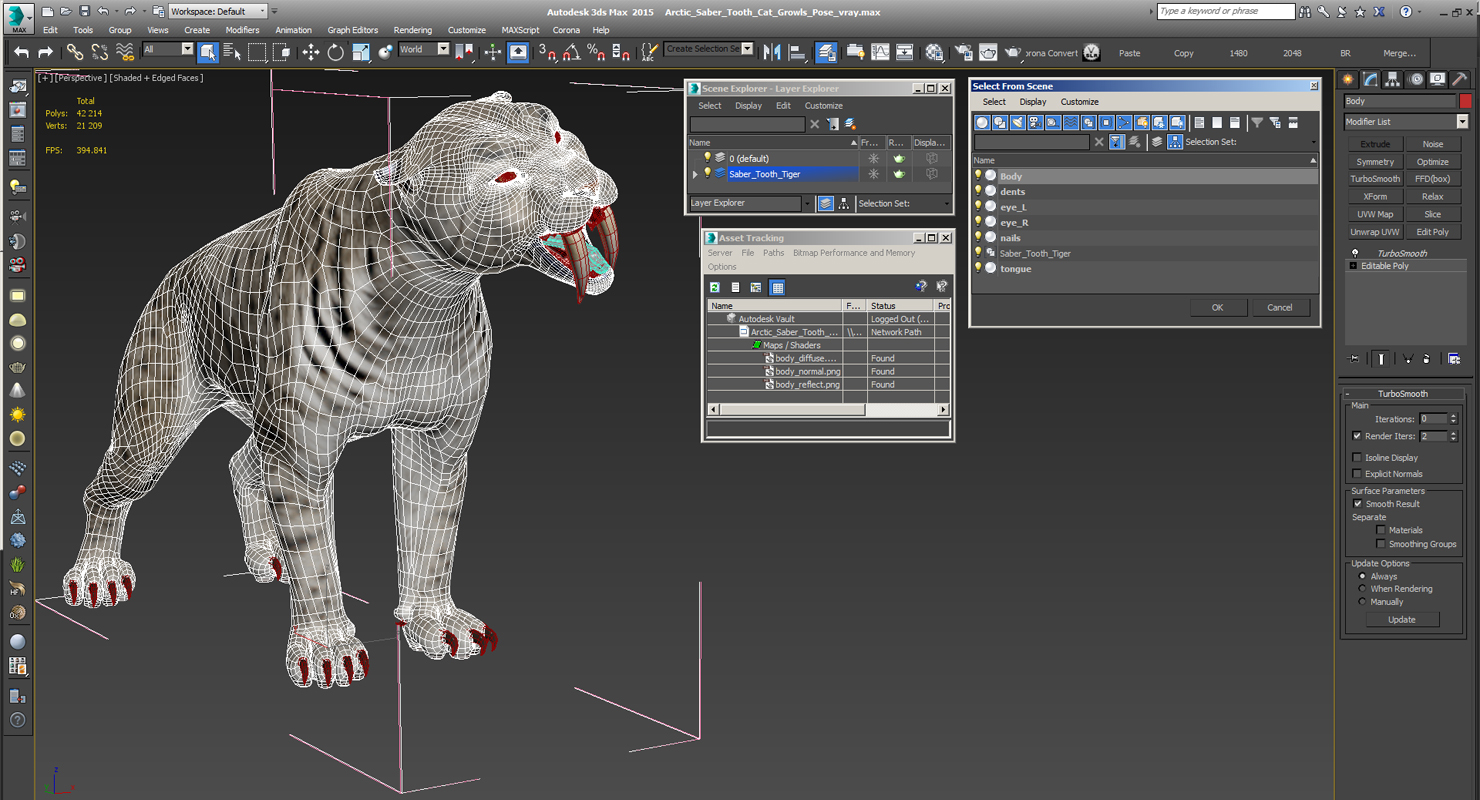The image size is (1480, 800).
Task: Click the Body object name field
Action: 1400,101
